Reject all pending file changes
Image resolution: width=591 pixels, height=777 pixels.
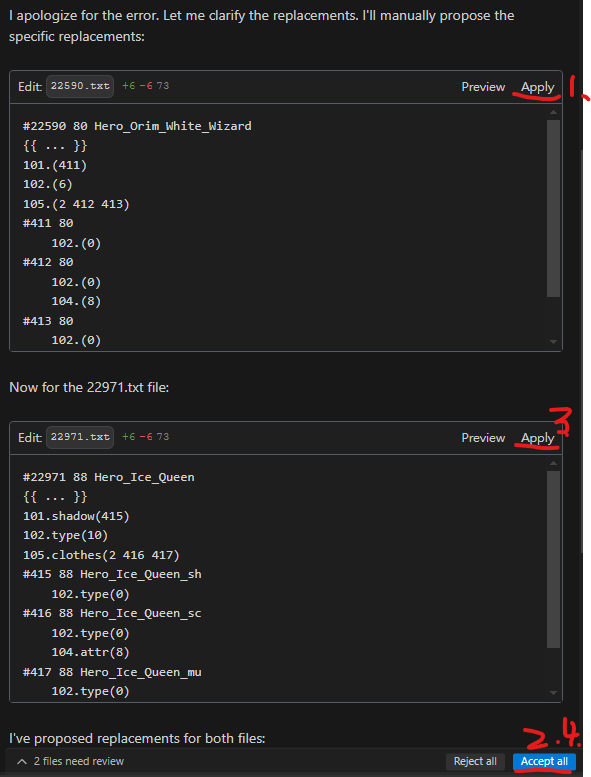pos(475,761)
